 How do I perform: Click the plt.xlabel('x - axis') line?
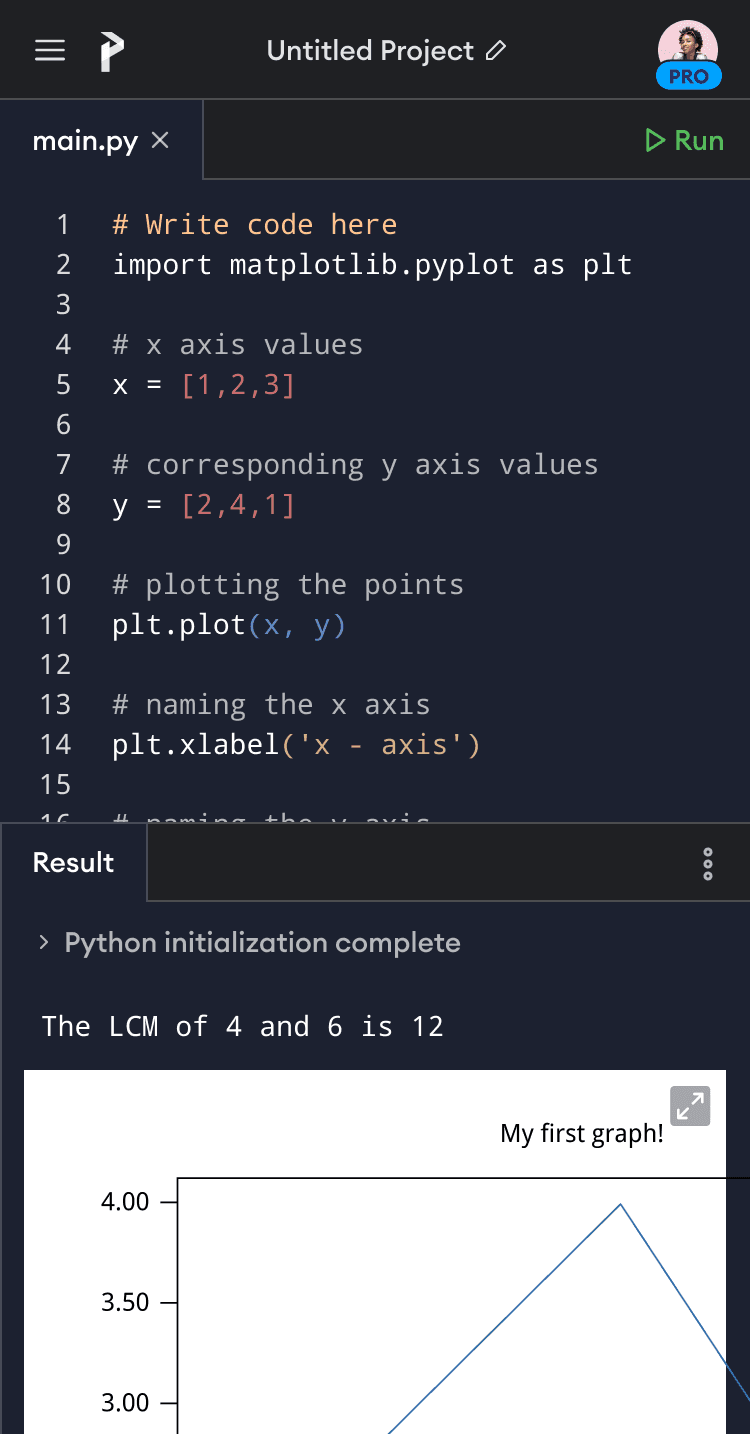[x=296, y=744]
